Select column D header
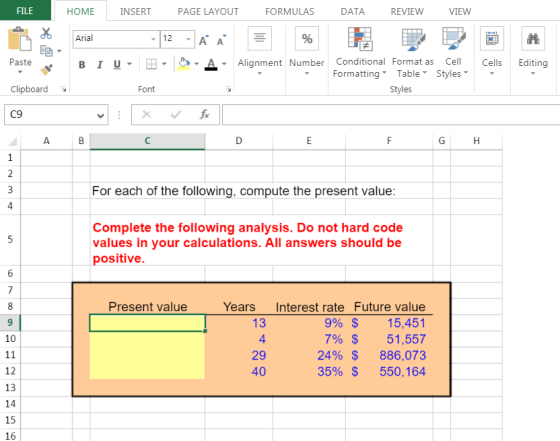This screenshot has height=441, width=560. click(239, 141)
